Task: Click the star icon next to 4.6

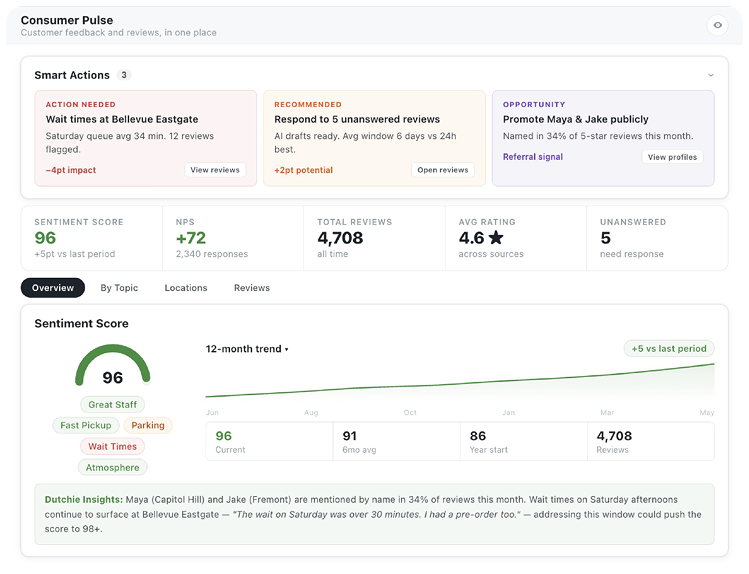Action: tap(496, 237)
